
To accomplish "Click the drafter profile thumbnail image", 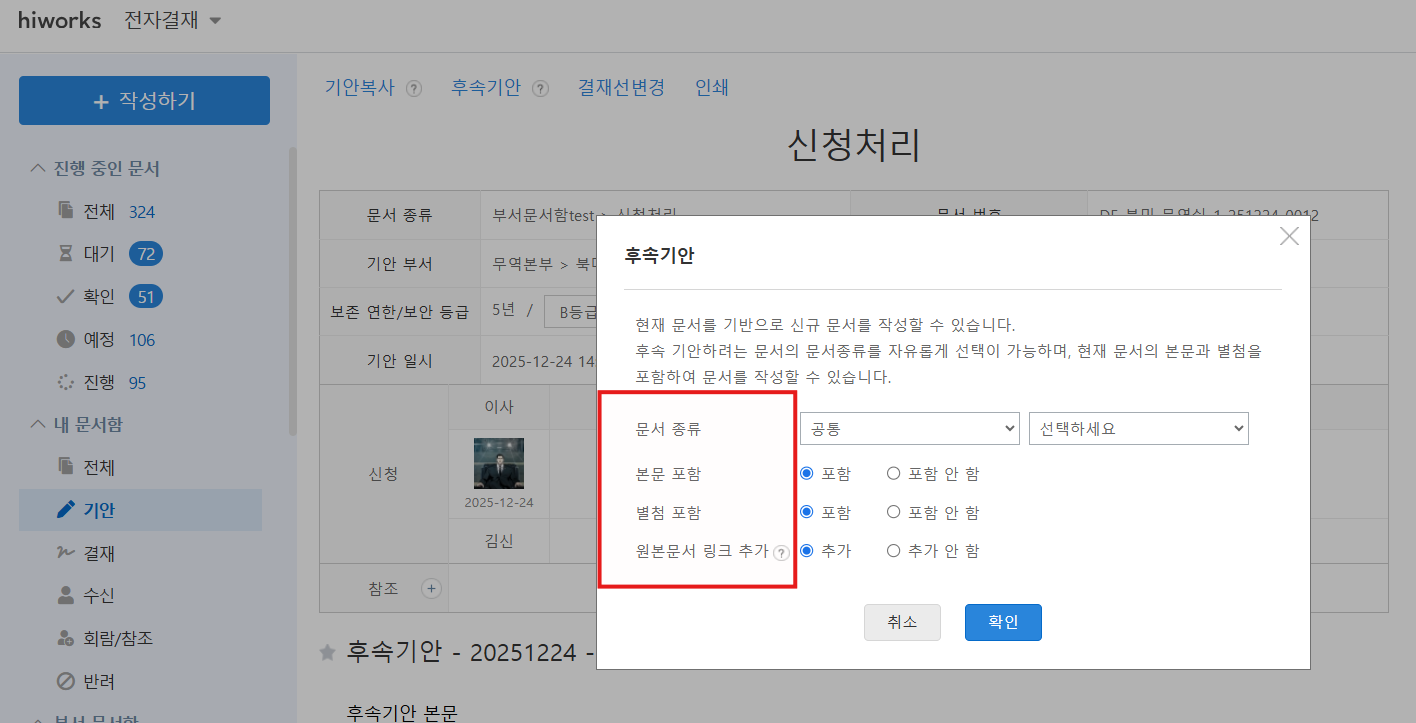I will 499,463.
